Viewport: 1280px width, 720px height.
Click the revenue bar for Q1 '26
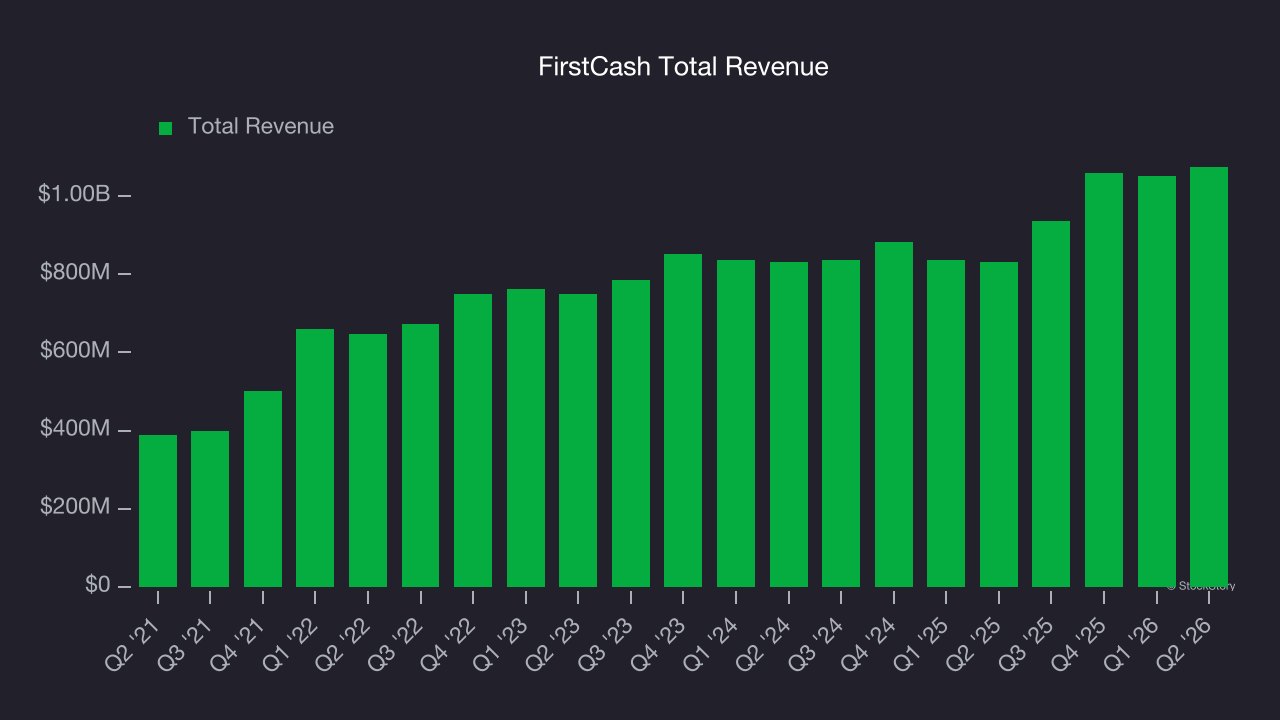1157,382
